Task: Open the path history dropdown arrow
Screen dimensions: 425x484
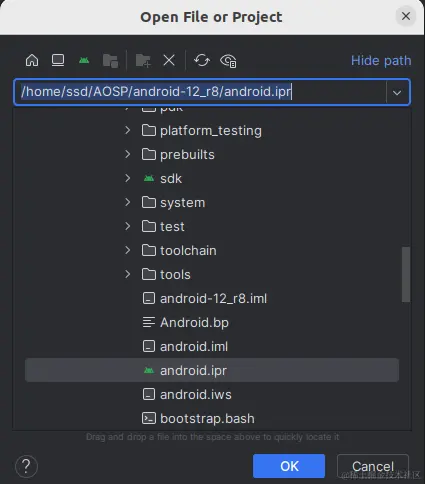Action: [397, 92]
